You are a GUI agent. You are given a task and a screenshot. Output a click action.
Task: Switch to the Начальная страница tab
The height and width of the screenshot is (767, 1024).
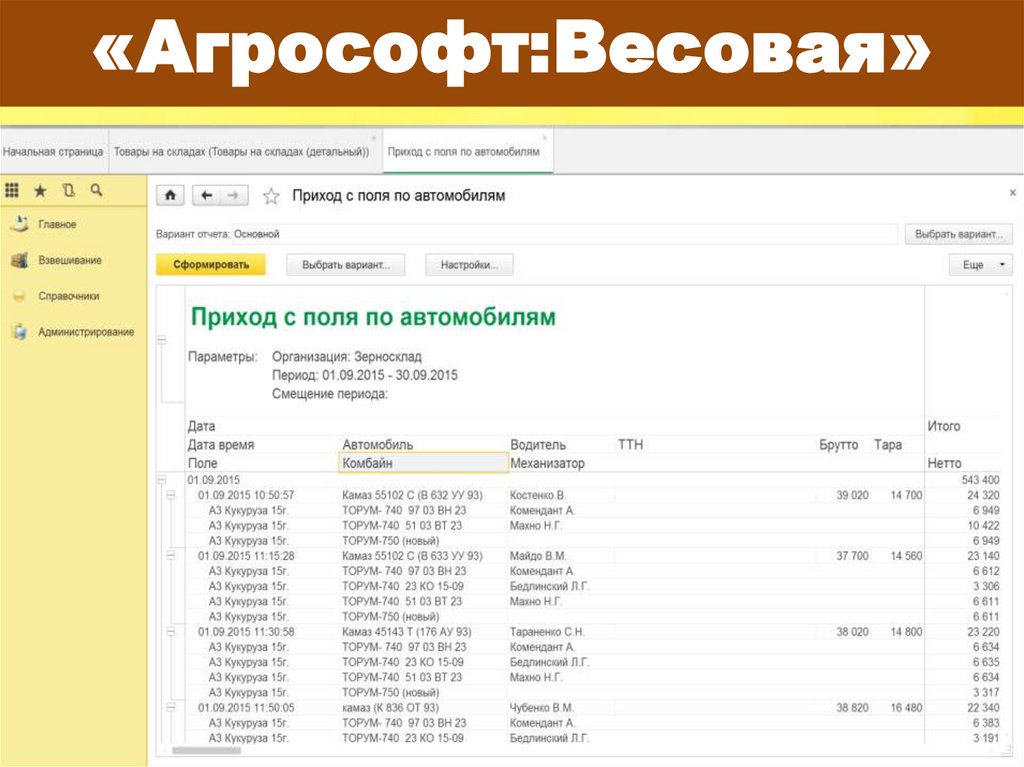point(53,152)
